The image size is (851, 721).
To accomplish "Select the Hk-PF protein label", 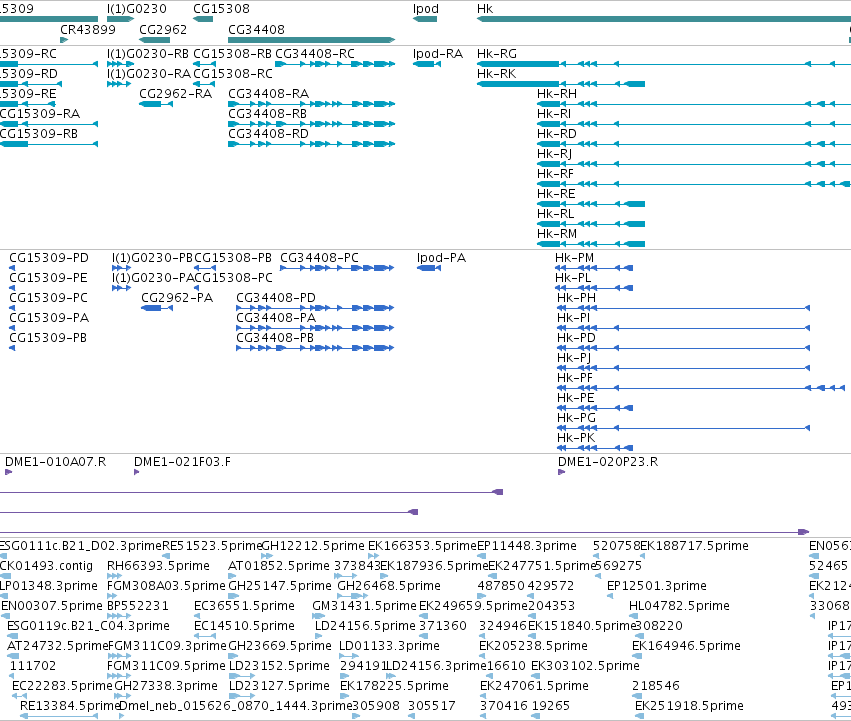I will [575, 378].
